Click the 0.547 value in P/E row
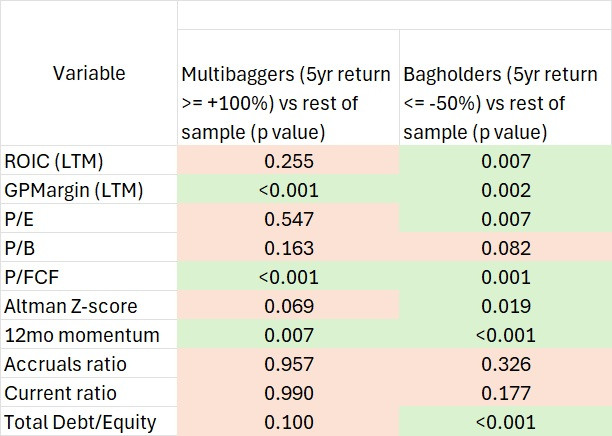 pyautogui.click(x=288, y=219)
